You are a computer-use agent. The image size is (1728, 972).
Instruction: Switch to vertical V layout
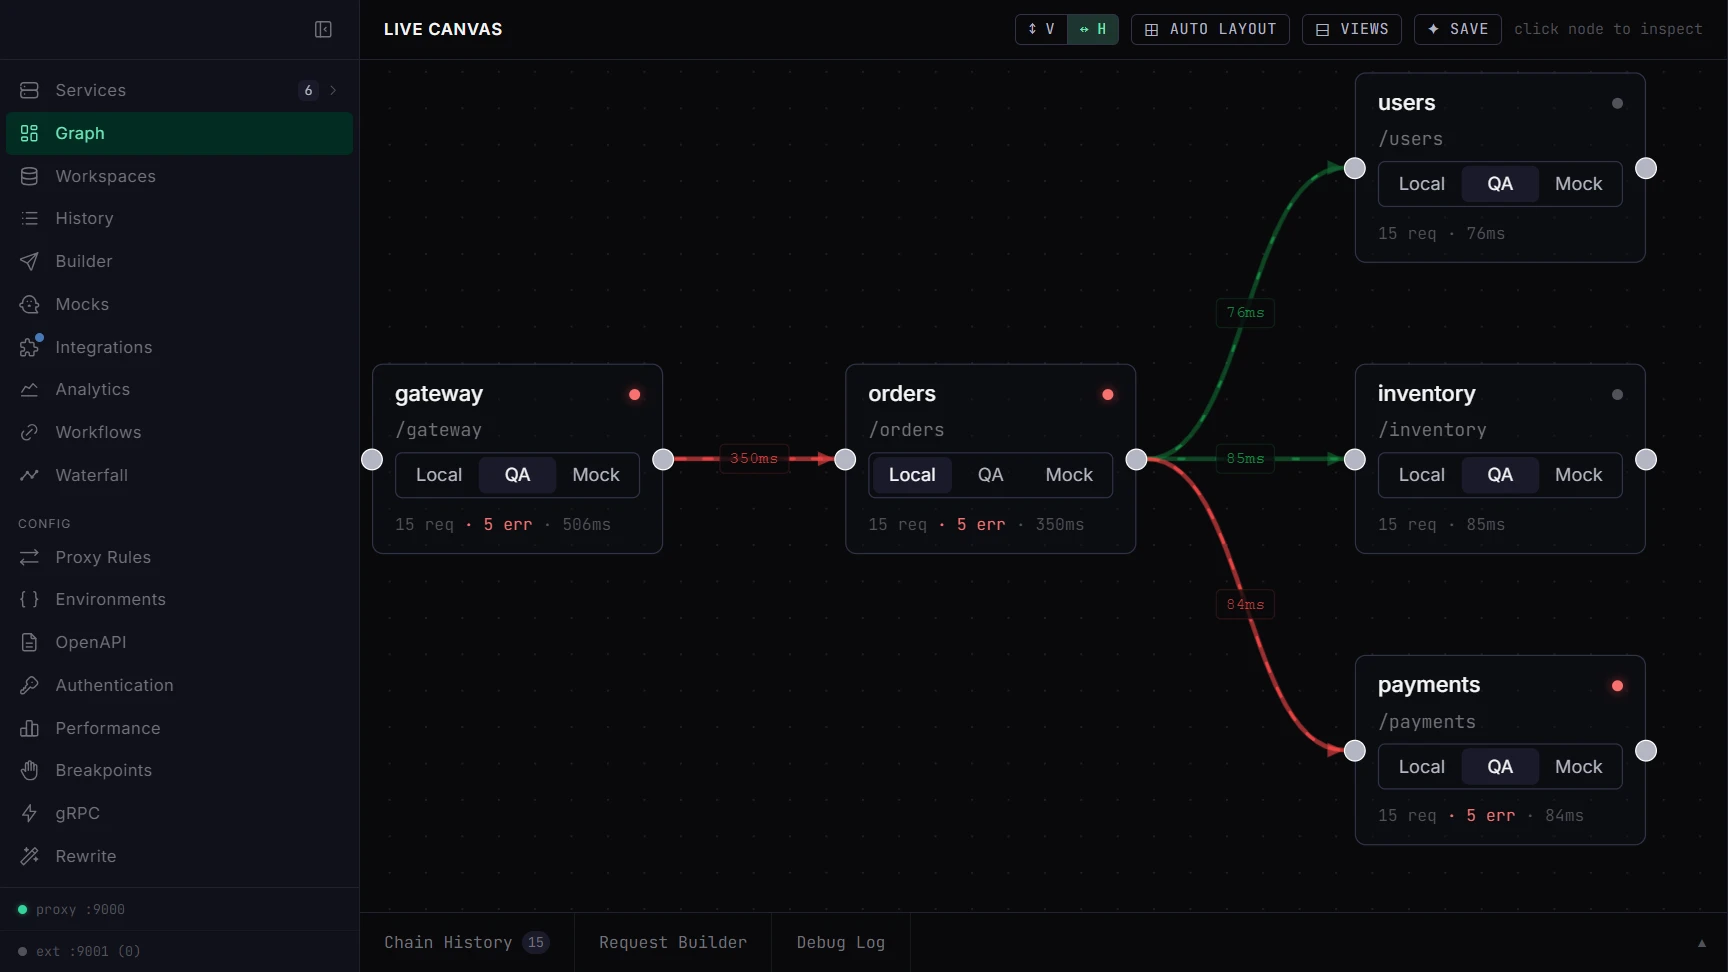[1041, 29]
